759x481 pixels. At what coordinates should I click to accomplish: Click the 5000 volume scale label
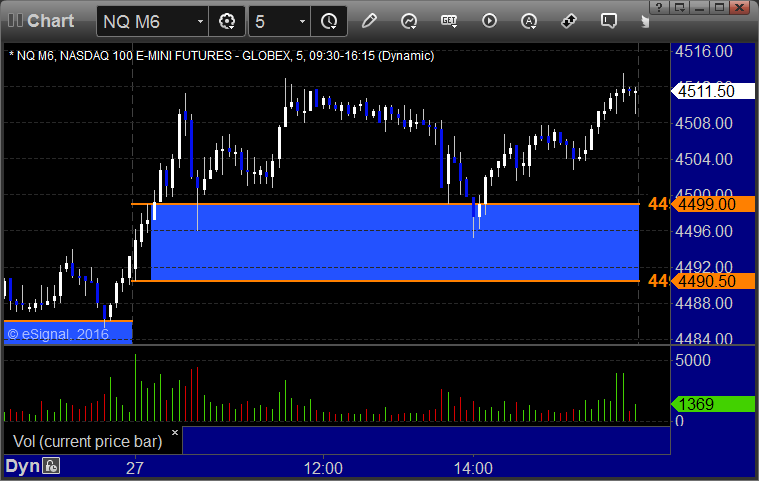coord(693,360)
